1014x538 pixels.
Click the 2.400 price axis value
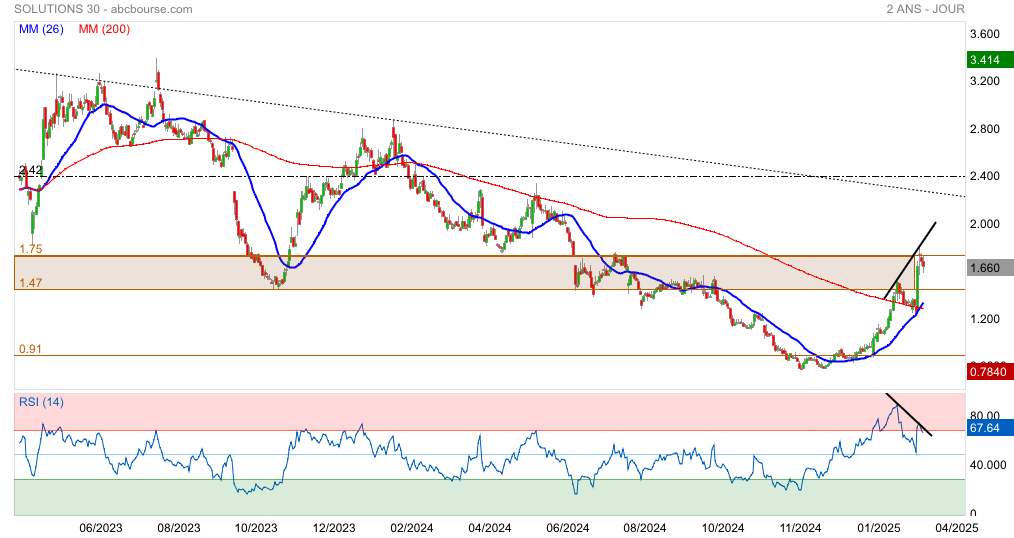tap(984, 177)
